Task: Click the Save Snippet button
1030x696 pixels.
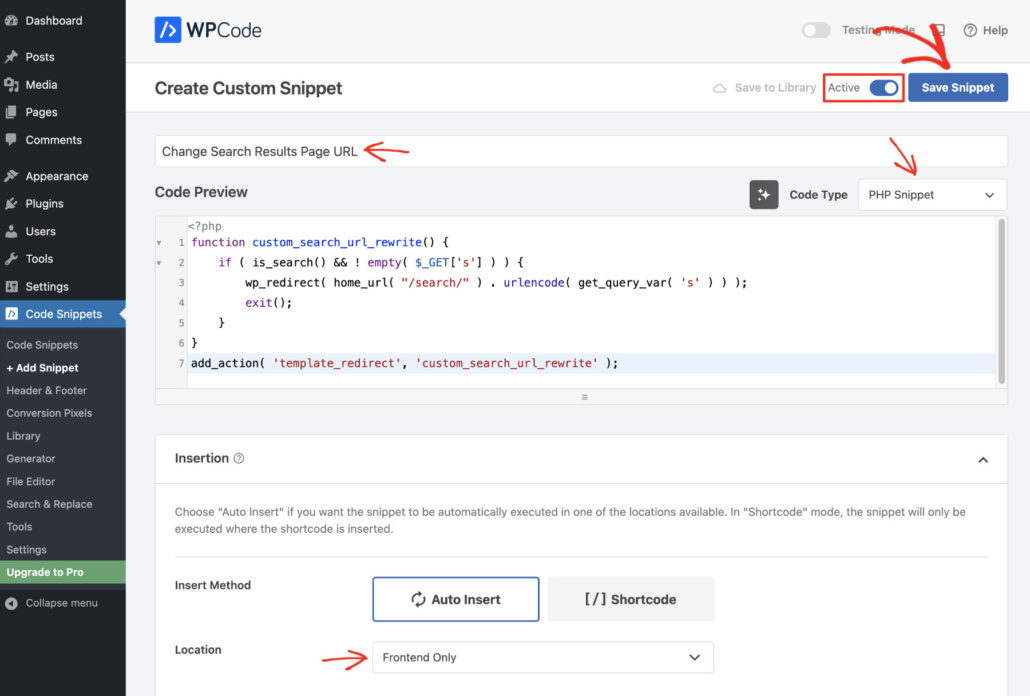Action: (x=958, y=87)
